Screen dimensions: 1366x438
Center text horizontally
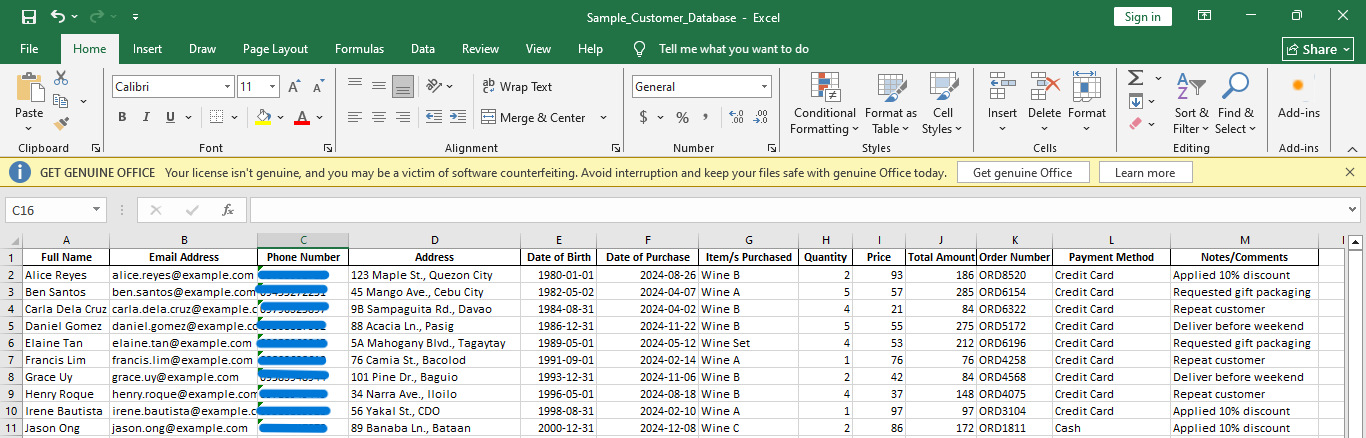(x=379, y=117)
